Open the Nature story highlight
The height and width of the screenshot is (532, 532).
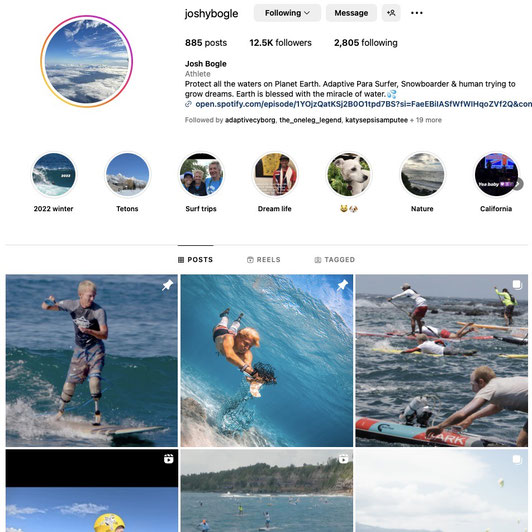click(422, 174)
